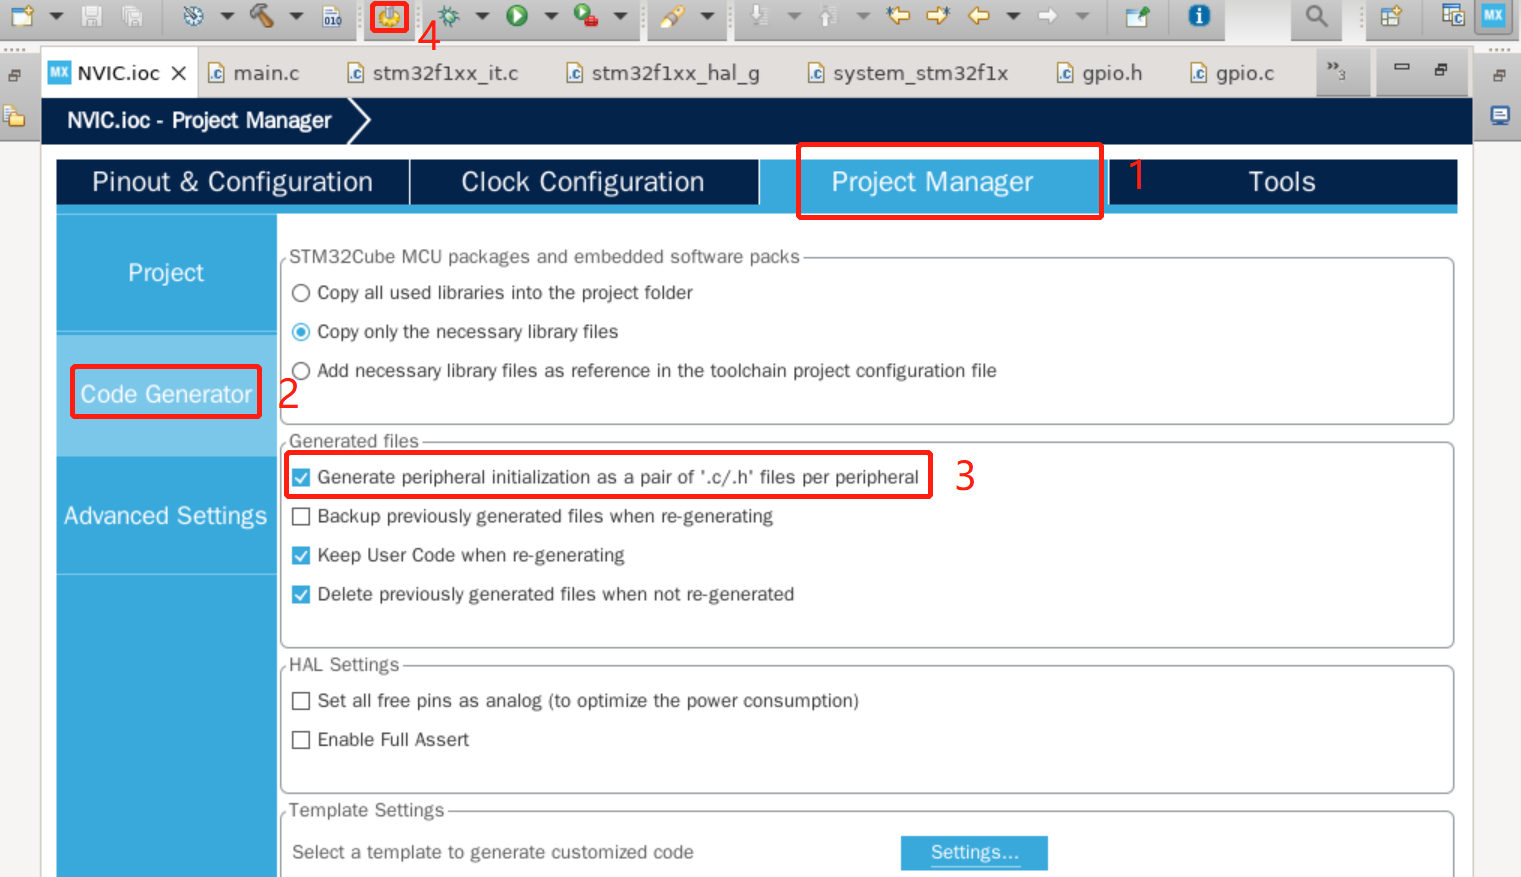Screen dimensions: 1521x877
Task: Open the Clock Configuration tab
Action: [x=583, y=182]
